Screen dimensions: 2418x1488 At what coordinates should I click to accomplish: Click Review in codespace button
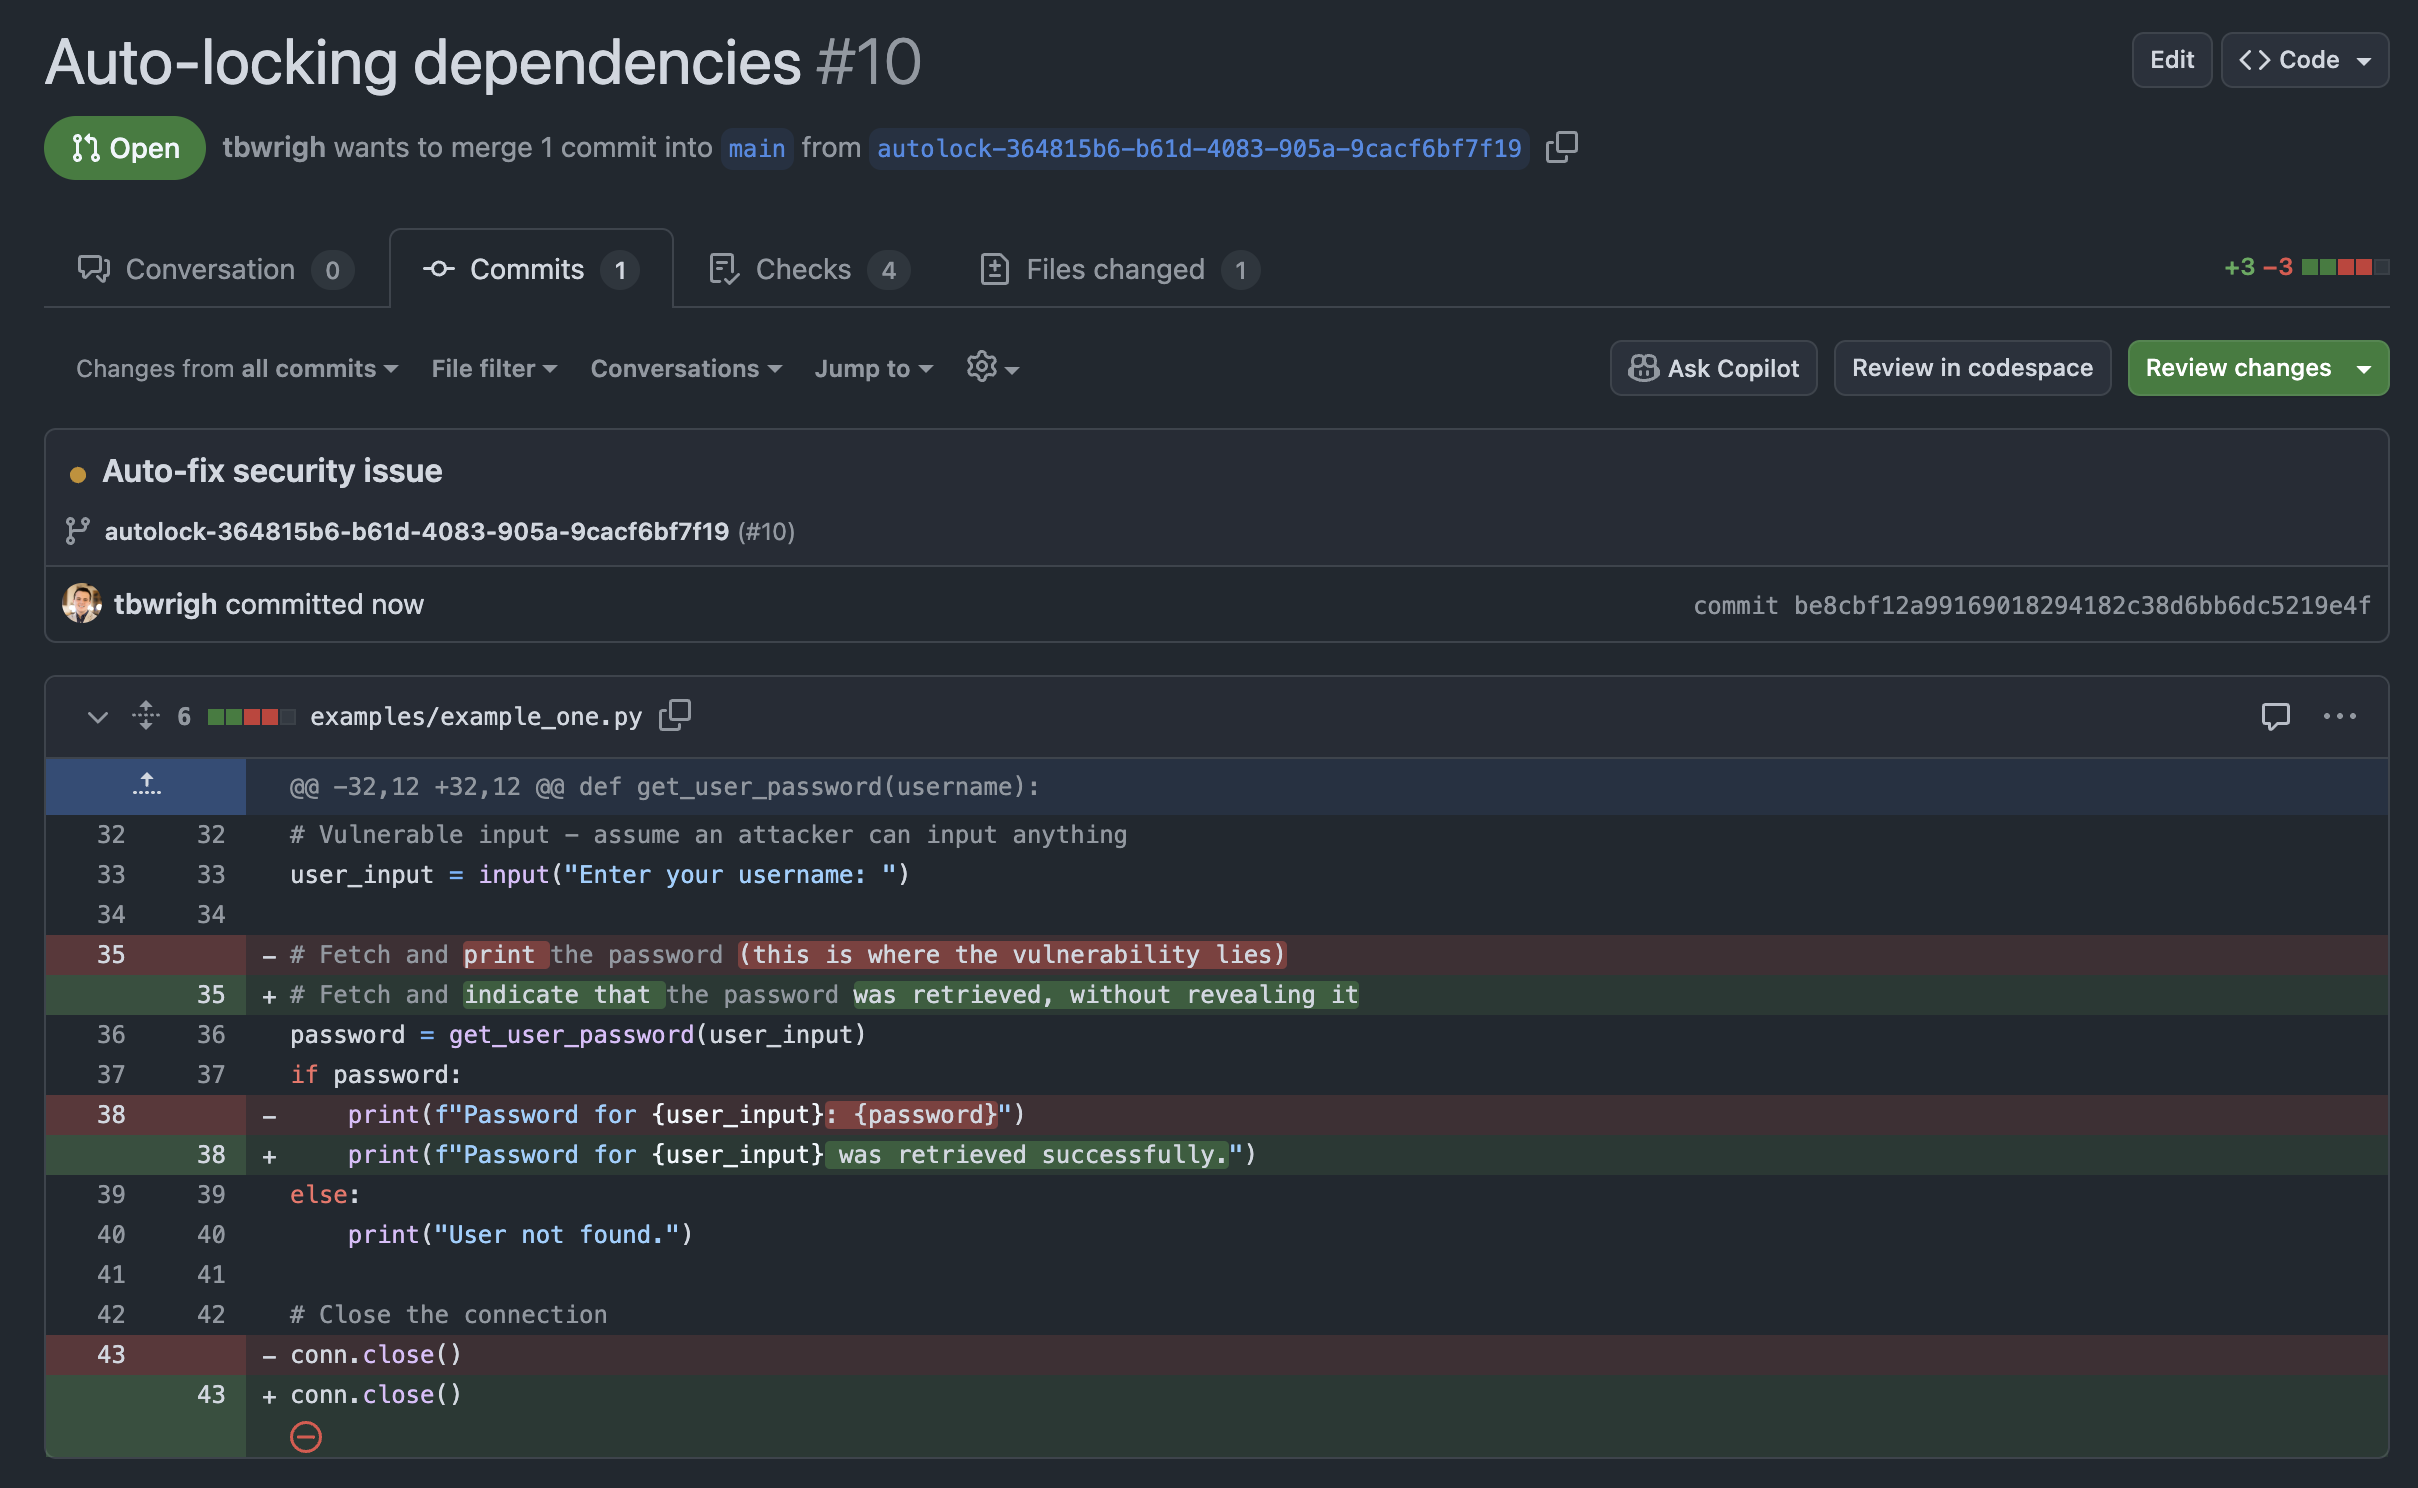(x=1971, y=368)
